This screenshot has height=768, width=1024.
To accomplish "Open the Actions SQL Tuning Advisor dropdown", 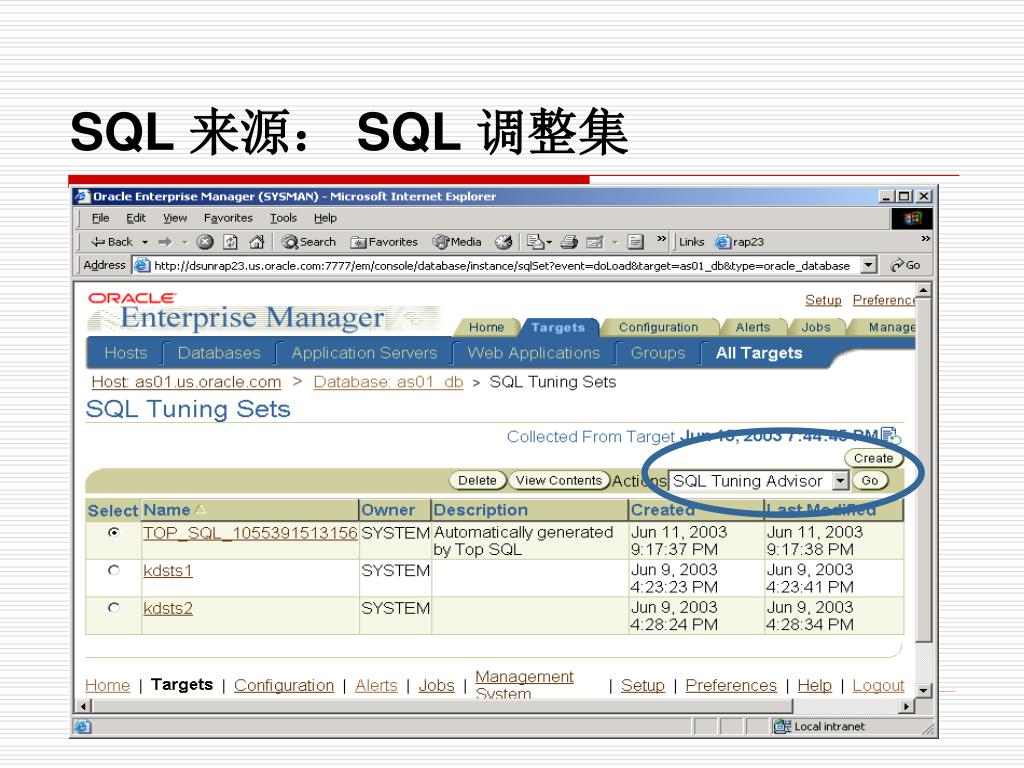I will [840, 481].
